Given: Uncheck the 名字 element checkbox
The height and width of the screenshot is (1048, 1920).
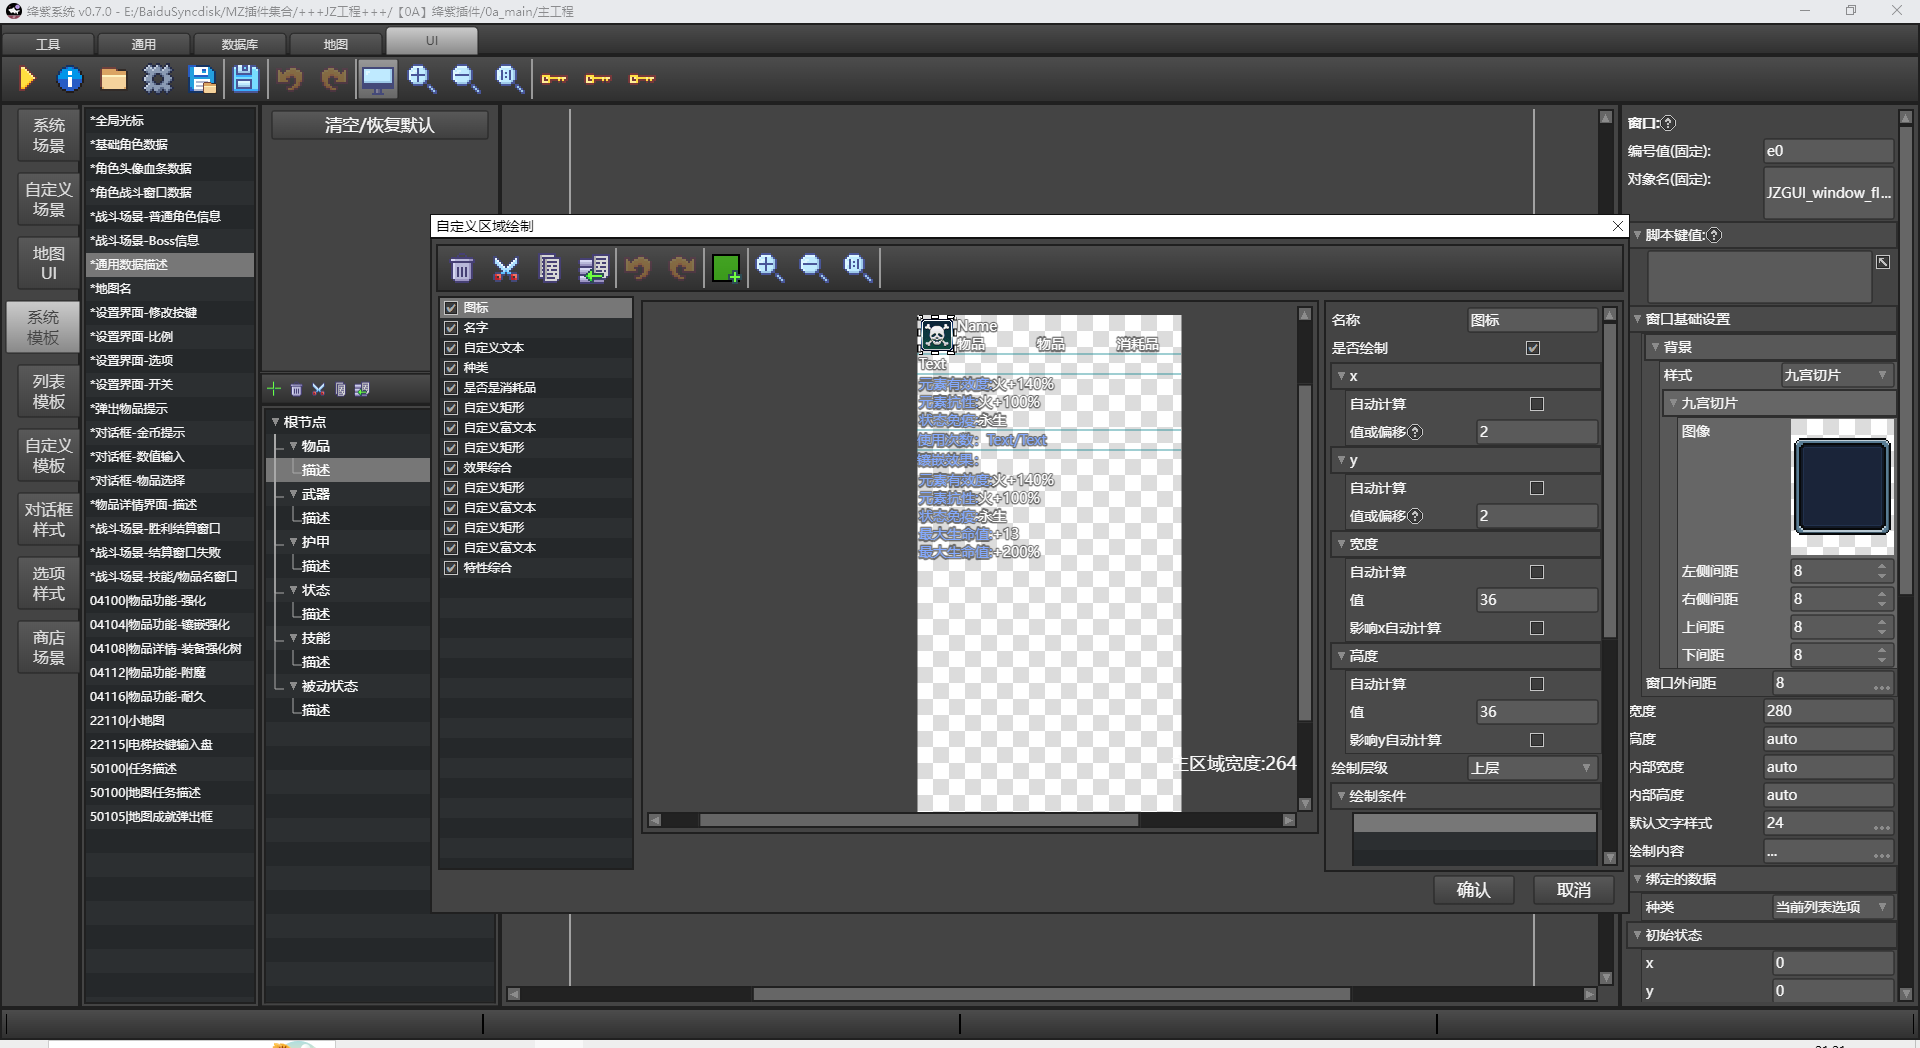Looking at the screenshot, I should click(451, 328).
